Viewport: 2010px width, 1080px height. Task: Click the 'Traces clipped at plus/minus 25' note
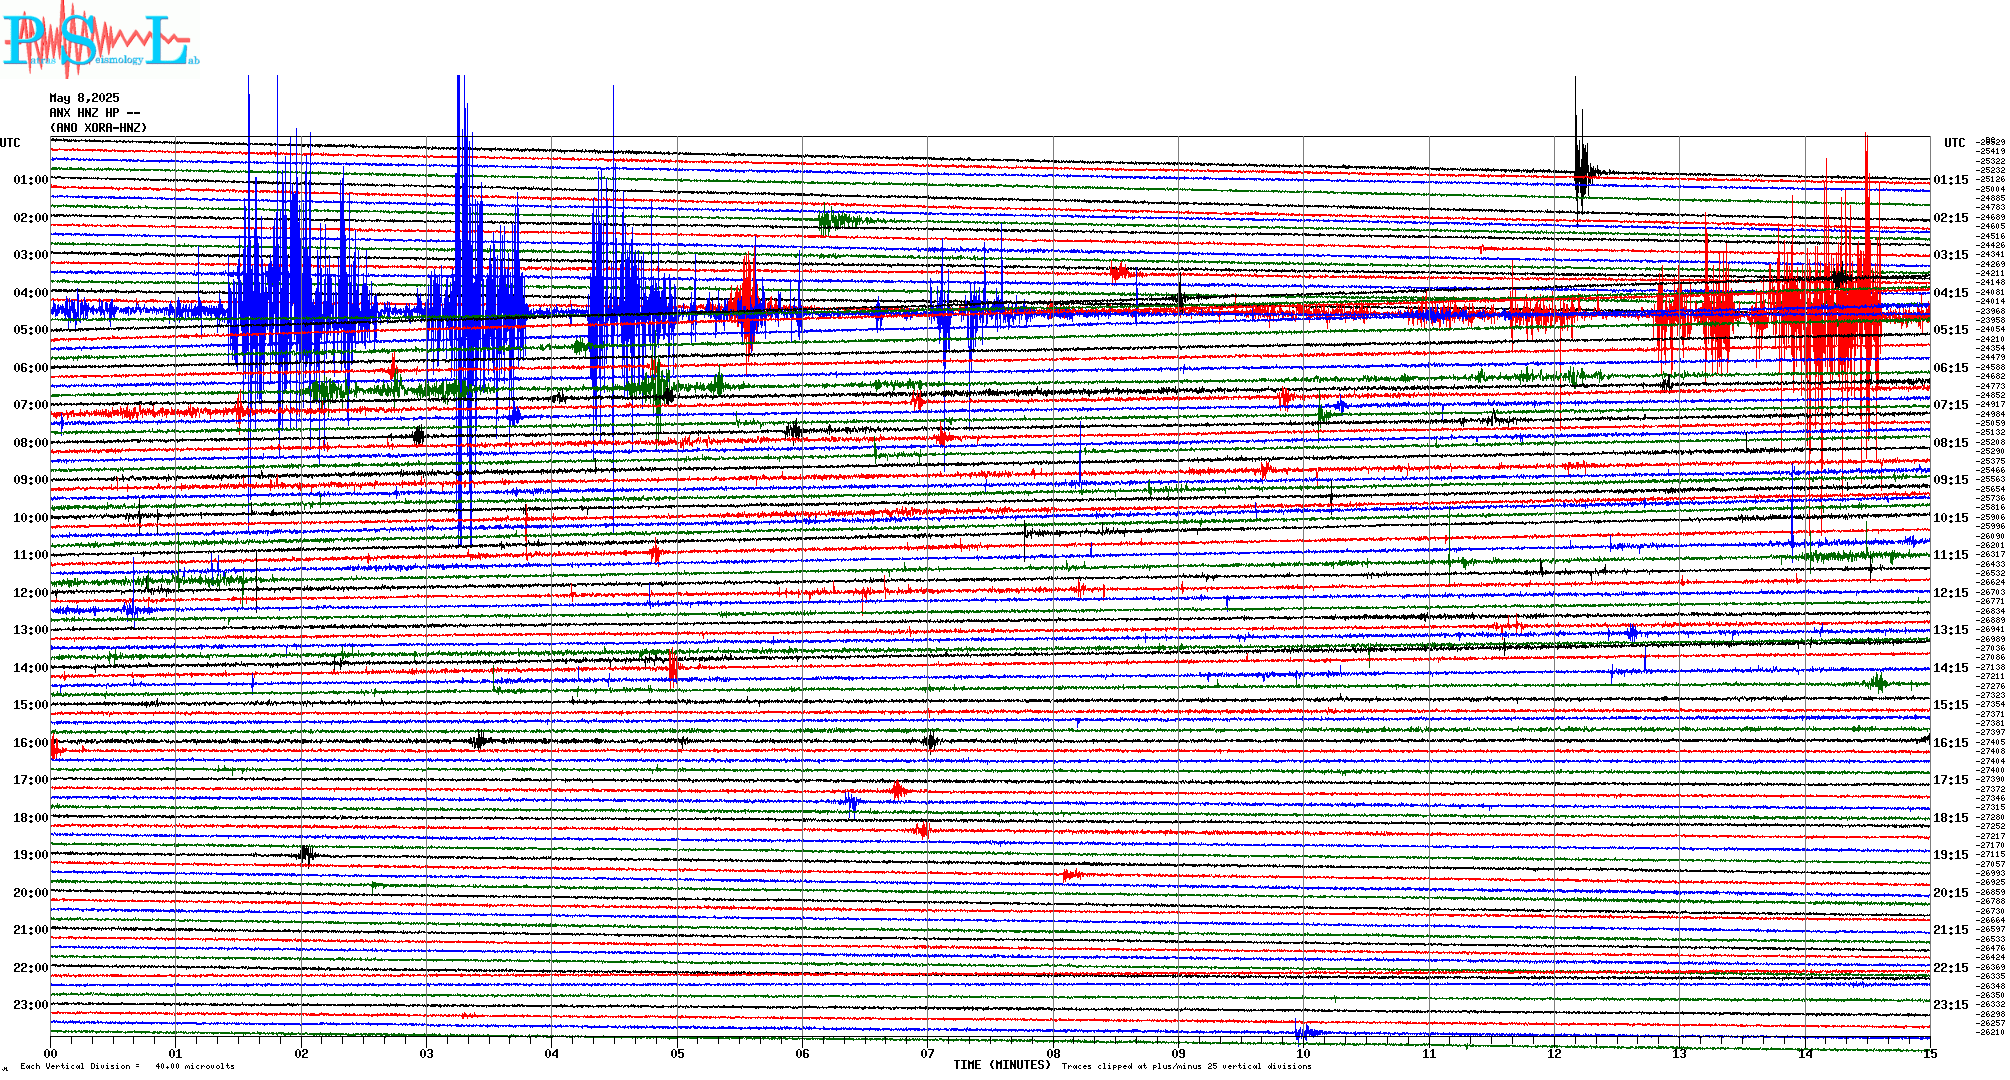(x=1187, y=1066)
